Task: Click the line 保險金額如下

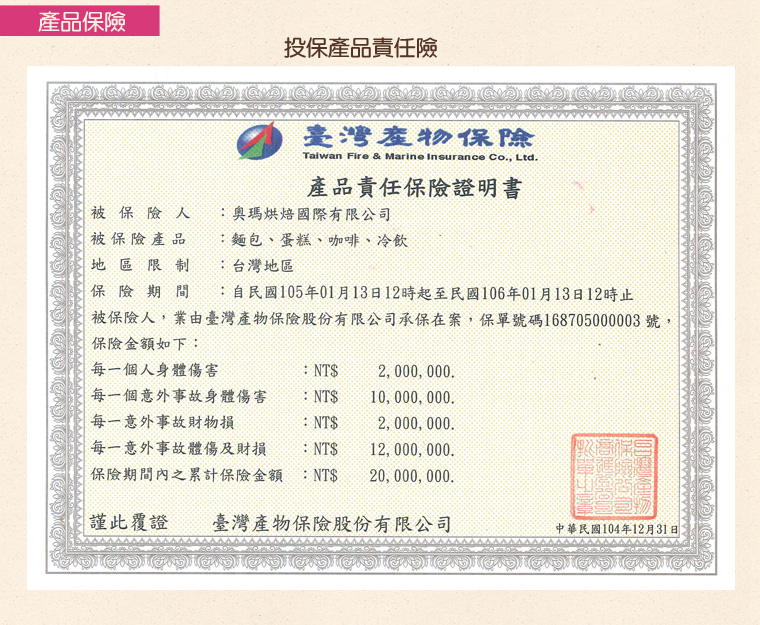Action: [x=144, y=344]
